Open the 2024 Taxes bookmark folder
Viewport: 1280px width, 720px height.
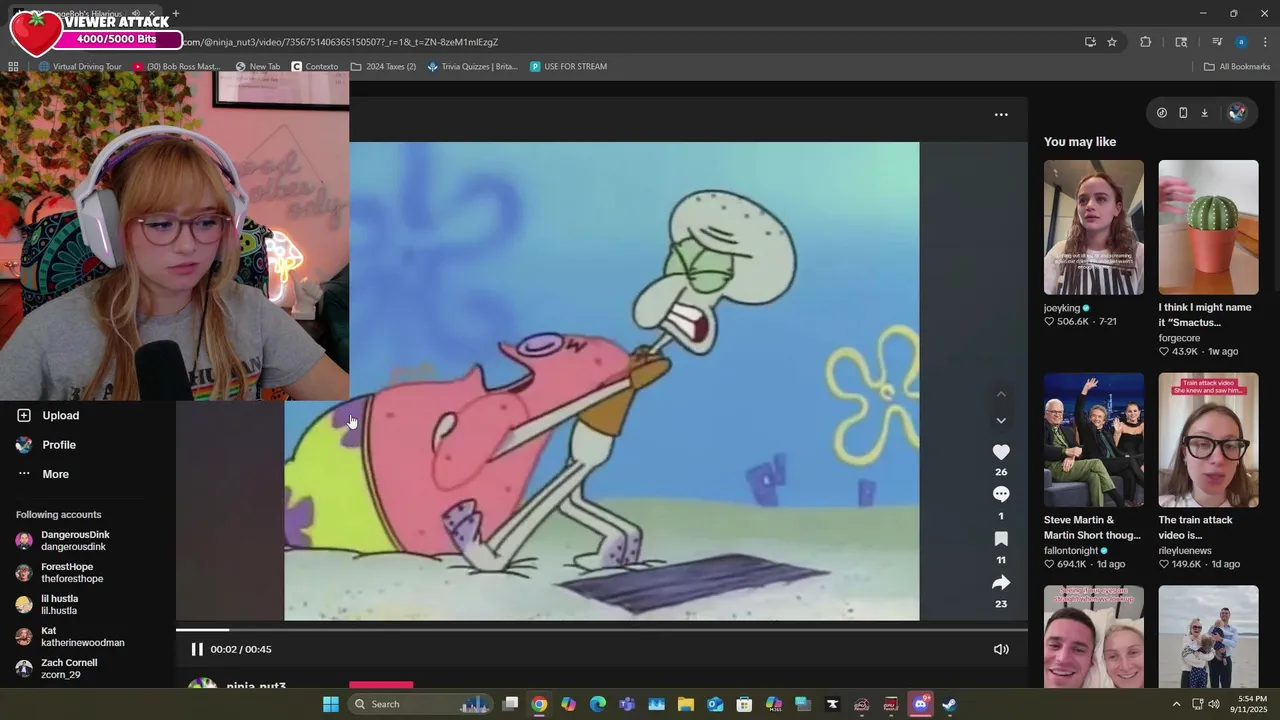(x=383, y=67)
